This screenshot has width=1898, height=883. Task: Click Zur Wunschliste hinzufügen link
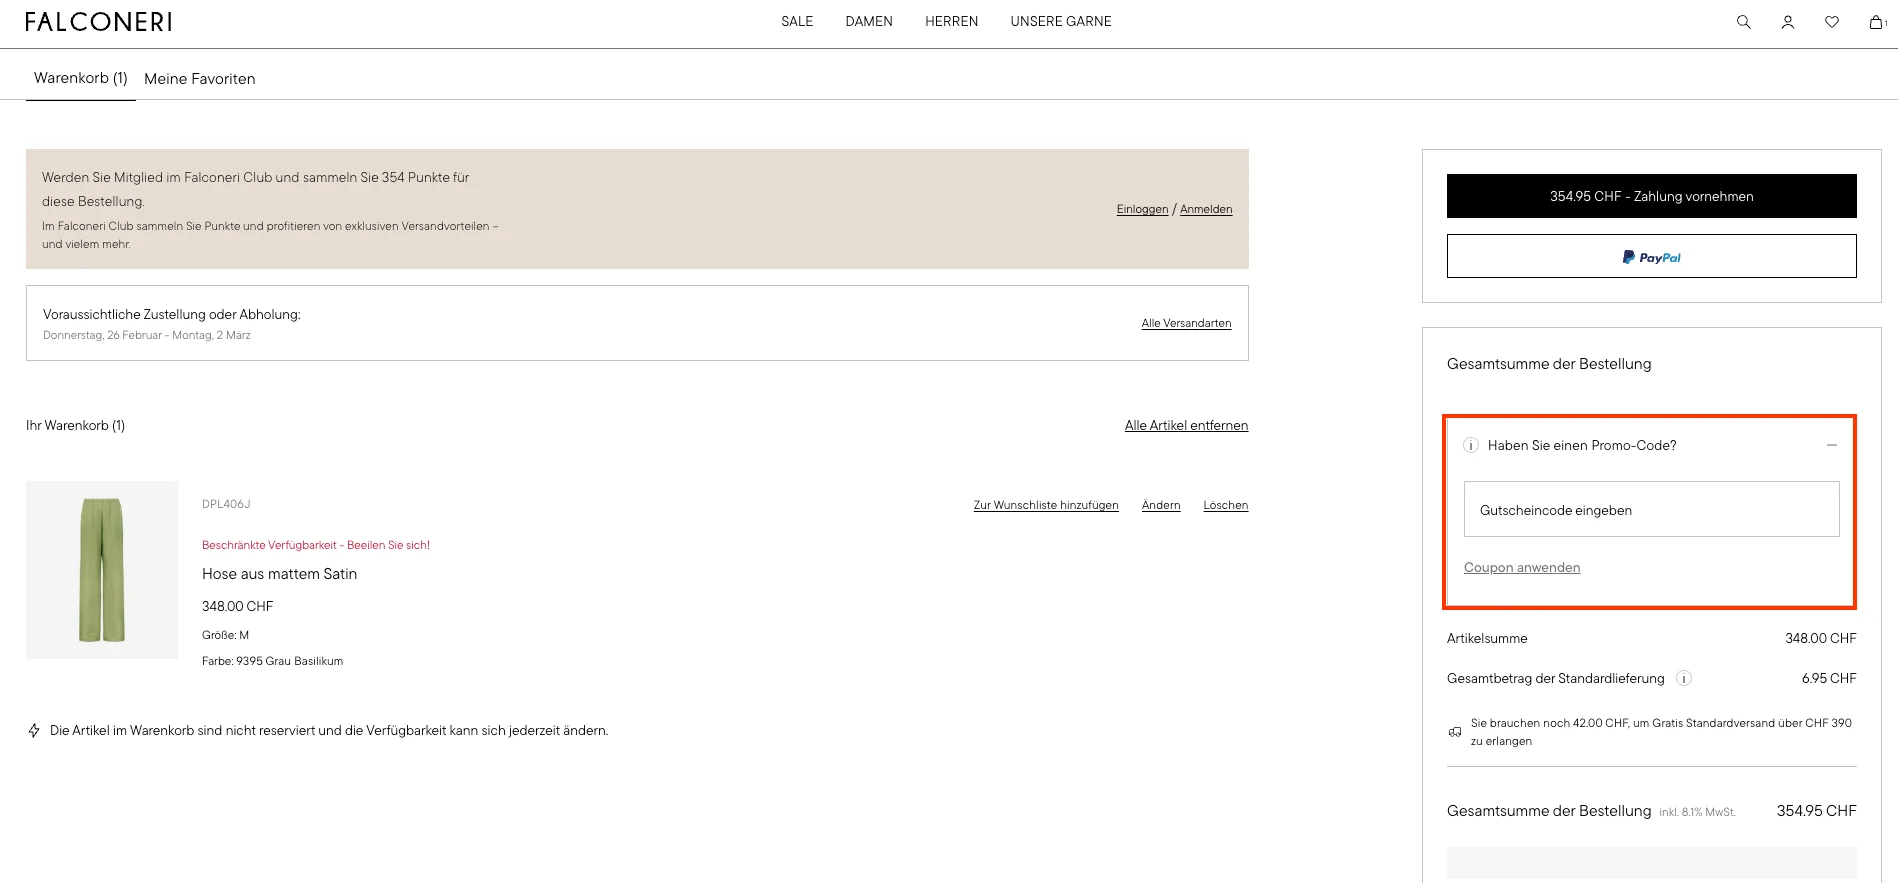[1045, 506]
